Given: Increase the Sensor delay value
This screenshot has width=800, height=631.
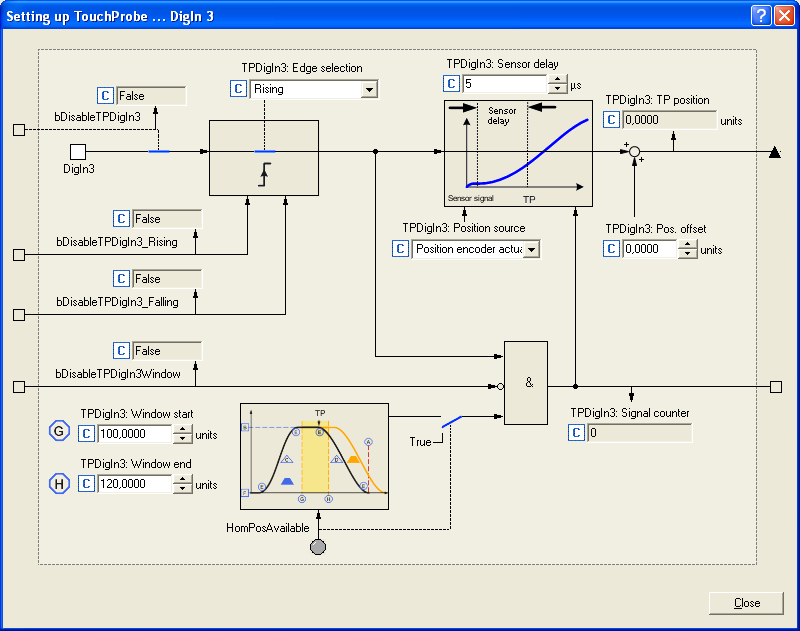Looking at the screenshot, I should pos(557,79).
